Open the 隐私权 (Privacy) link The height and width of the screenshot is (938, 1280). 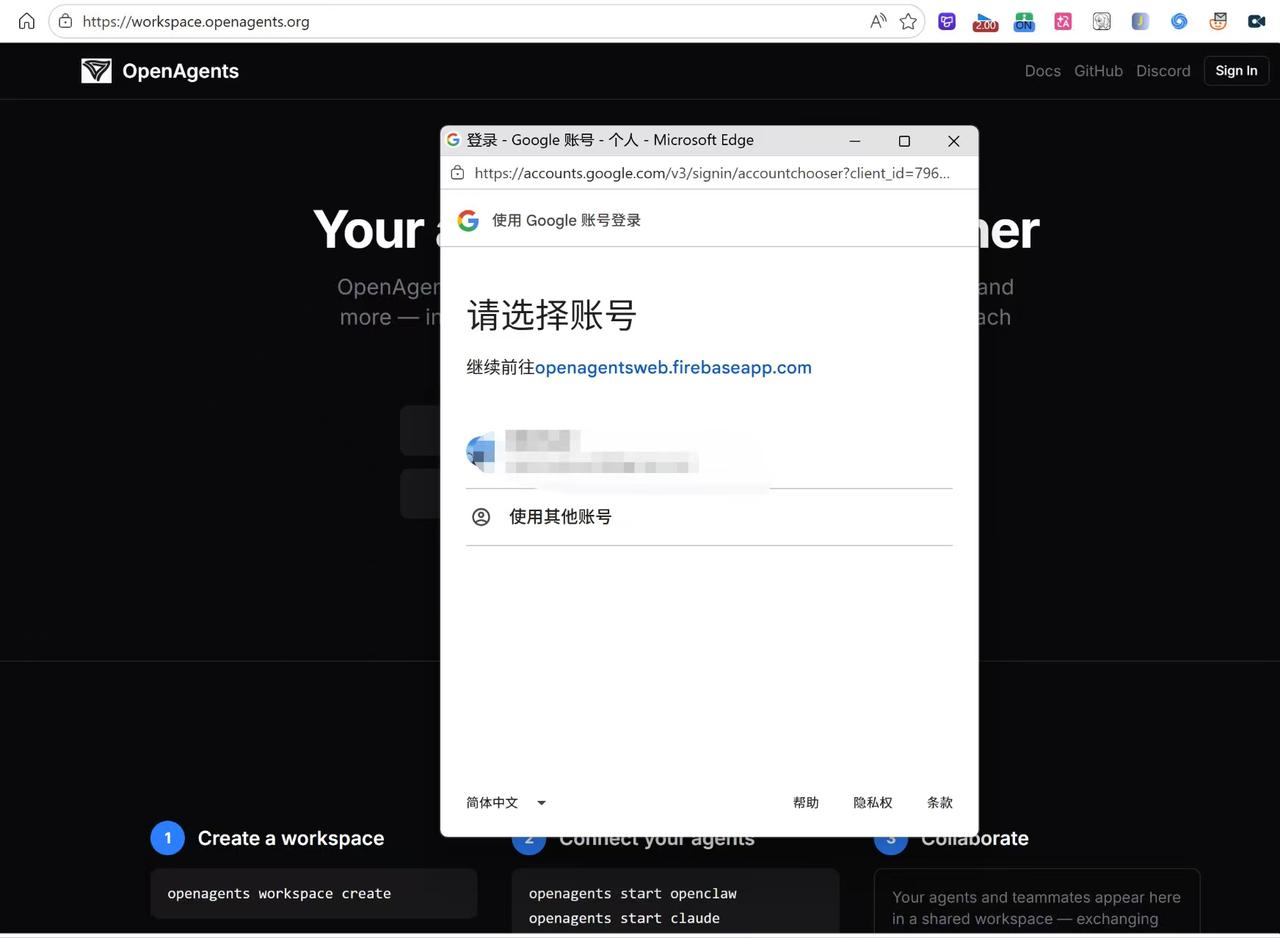coord(873,802)
